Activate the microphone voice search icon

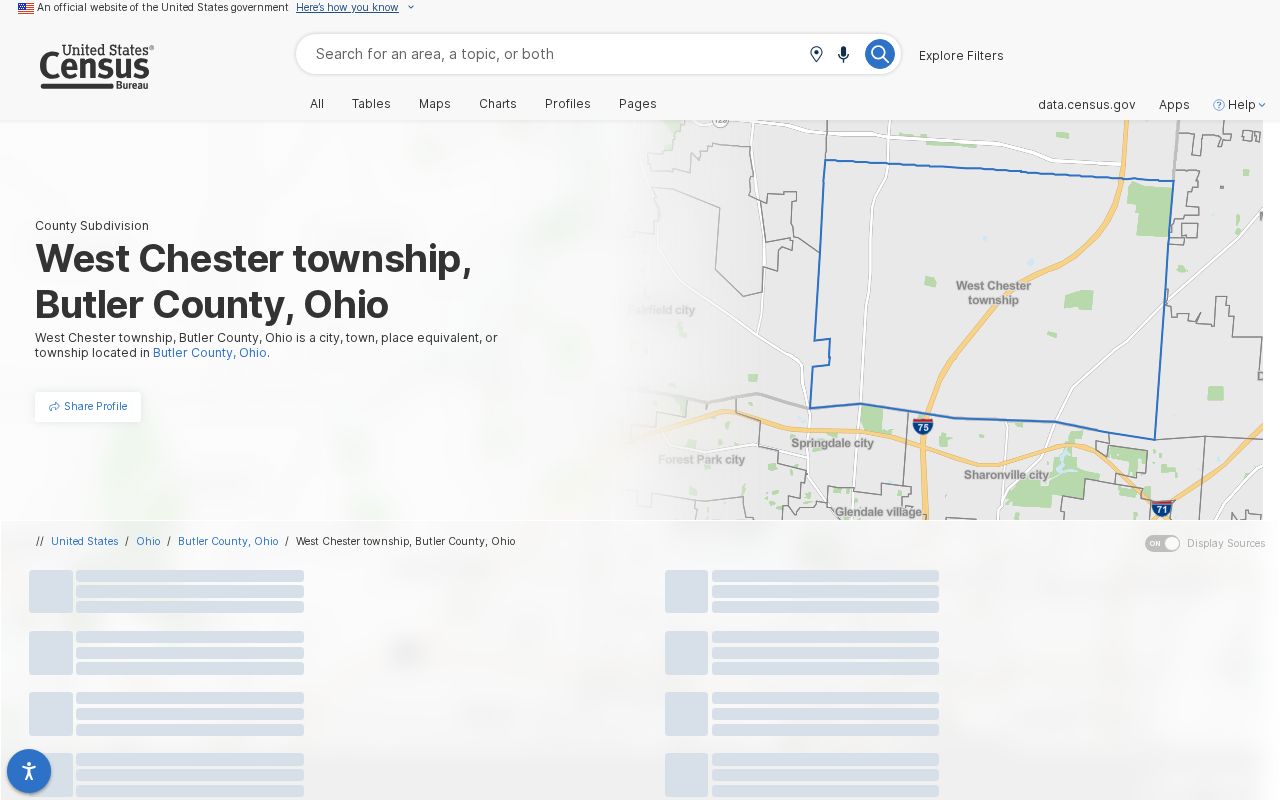tap(844, 54)
